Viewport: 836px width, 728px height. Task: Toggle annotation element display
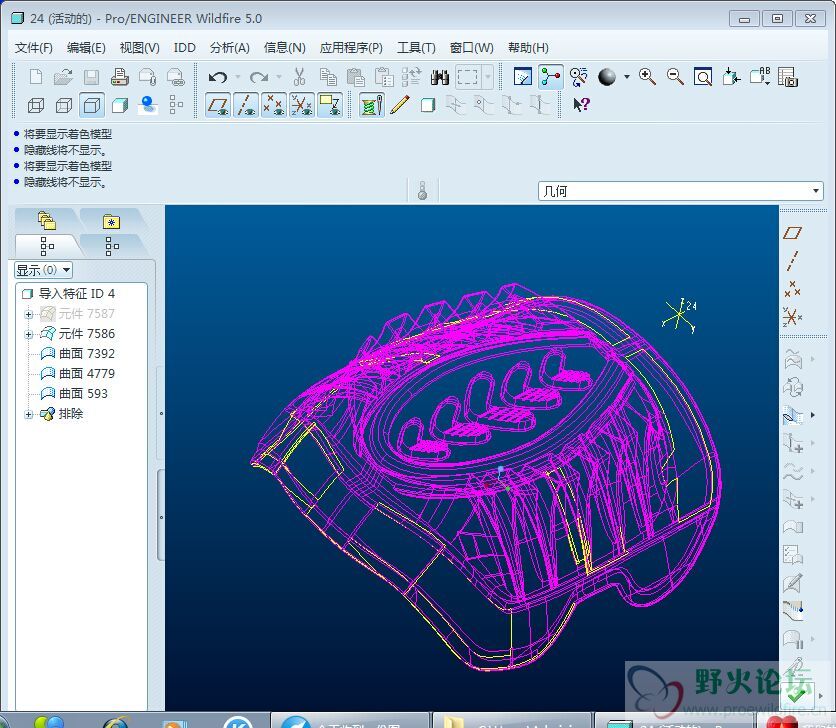[330, 105]
